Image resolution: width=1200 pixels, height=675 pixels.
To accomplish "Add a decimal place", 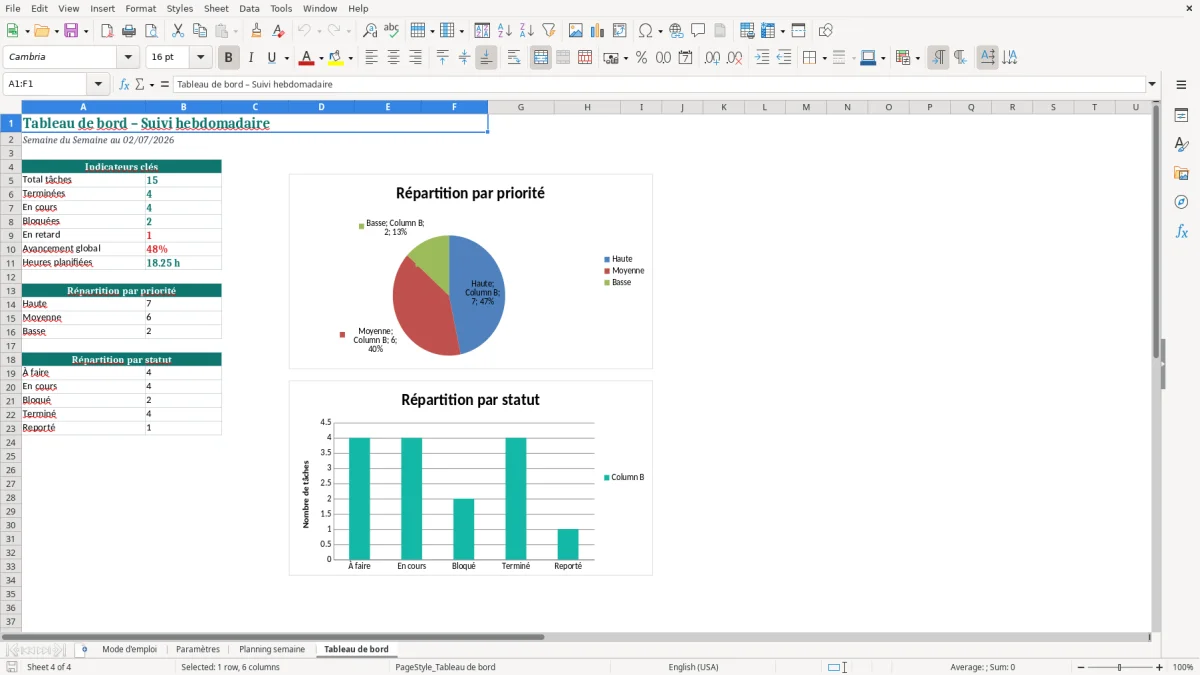I will pos(713,58).
